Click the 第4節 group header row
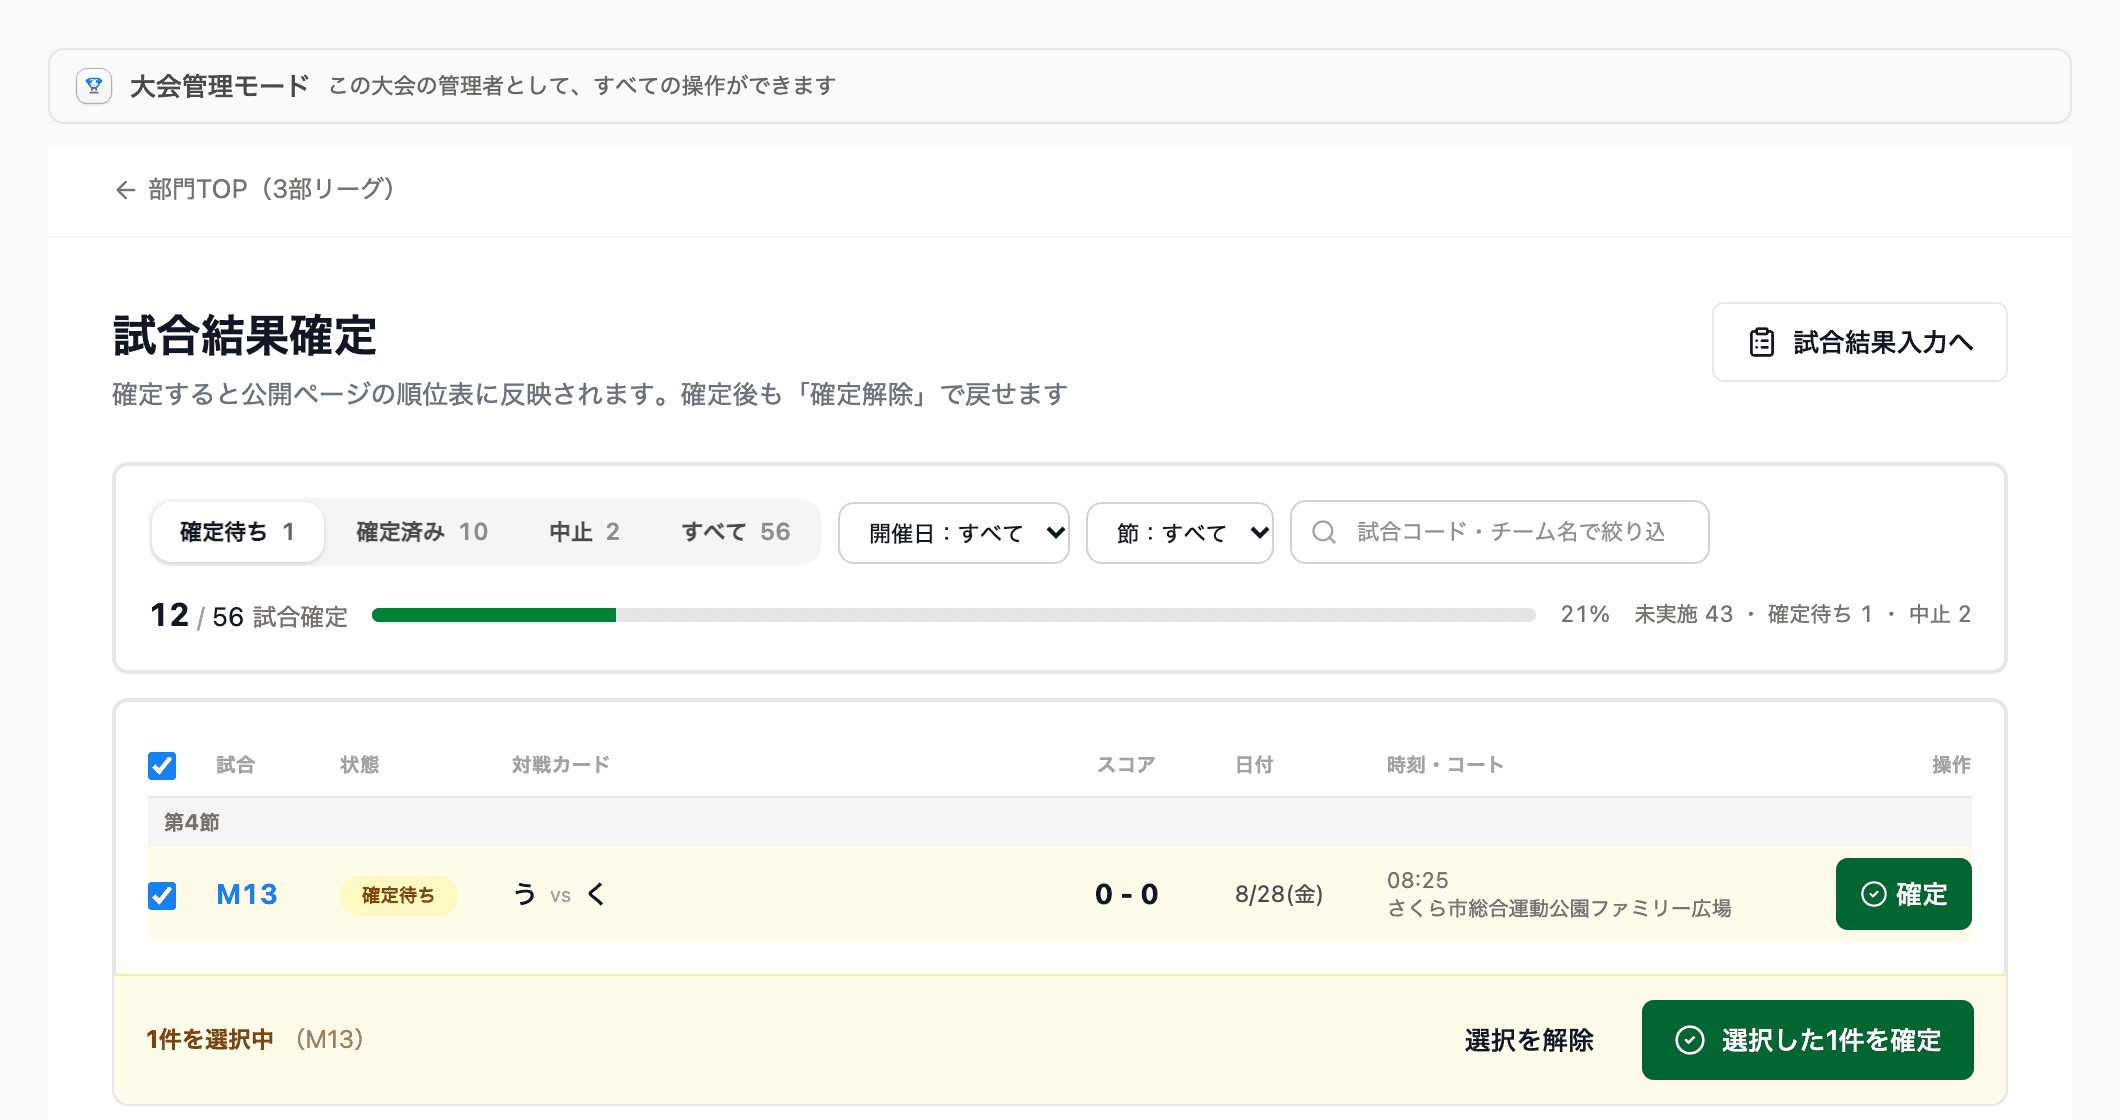The height and width of the screenshot is (1120, 2120). (x=1060, y=822)
